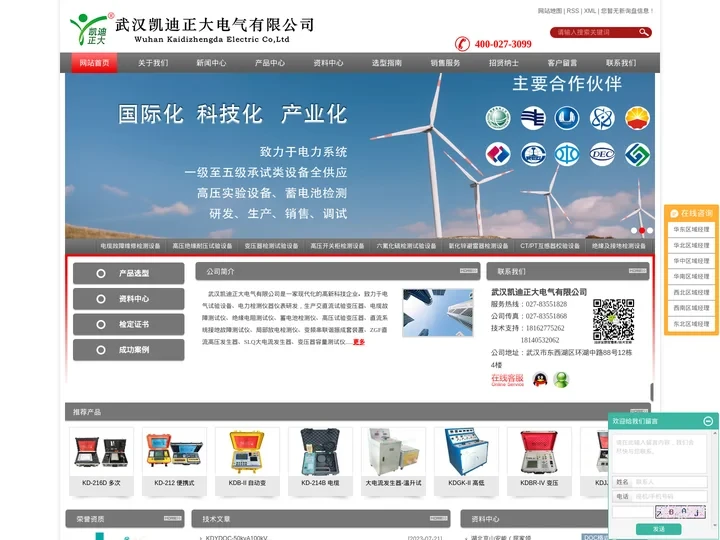This screenshot has width=720, height=540.
Task: Open the green person online service icon
Action: pos(561,380)
